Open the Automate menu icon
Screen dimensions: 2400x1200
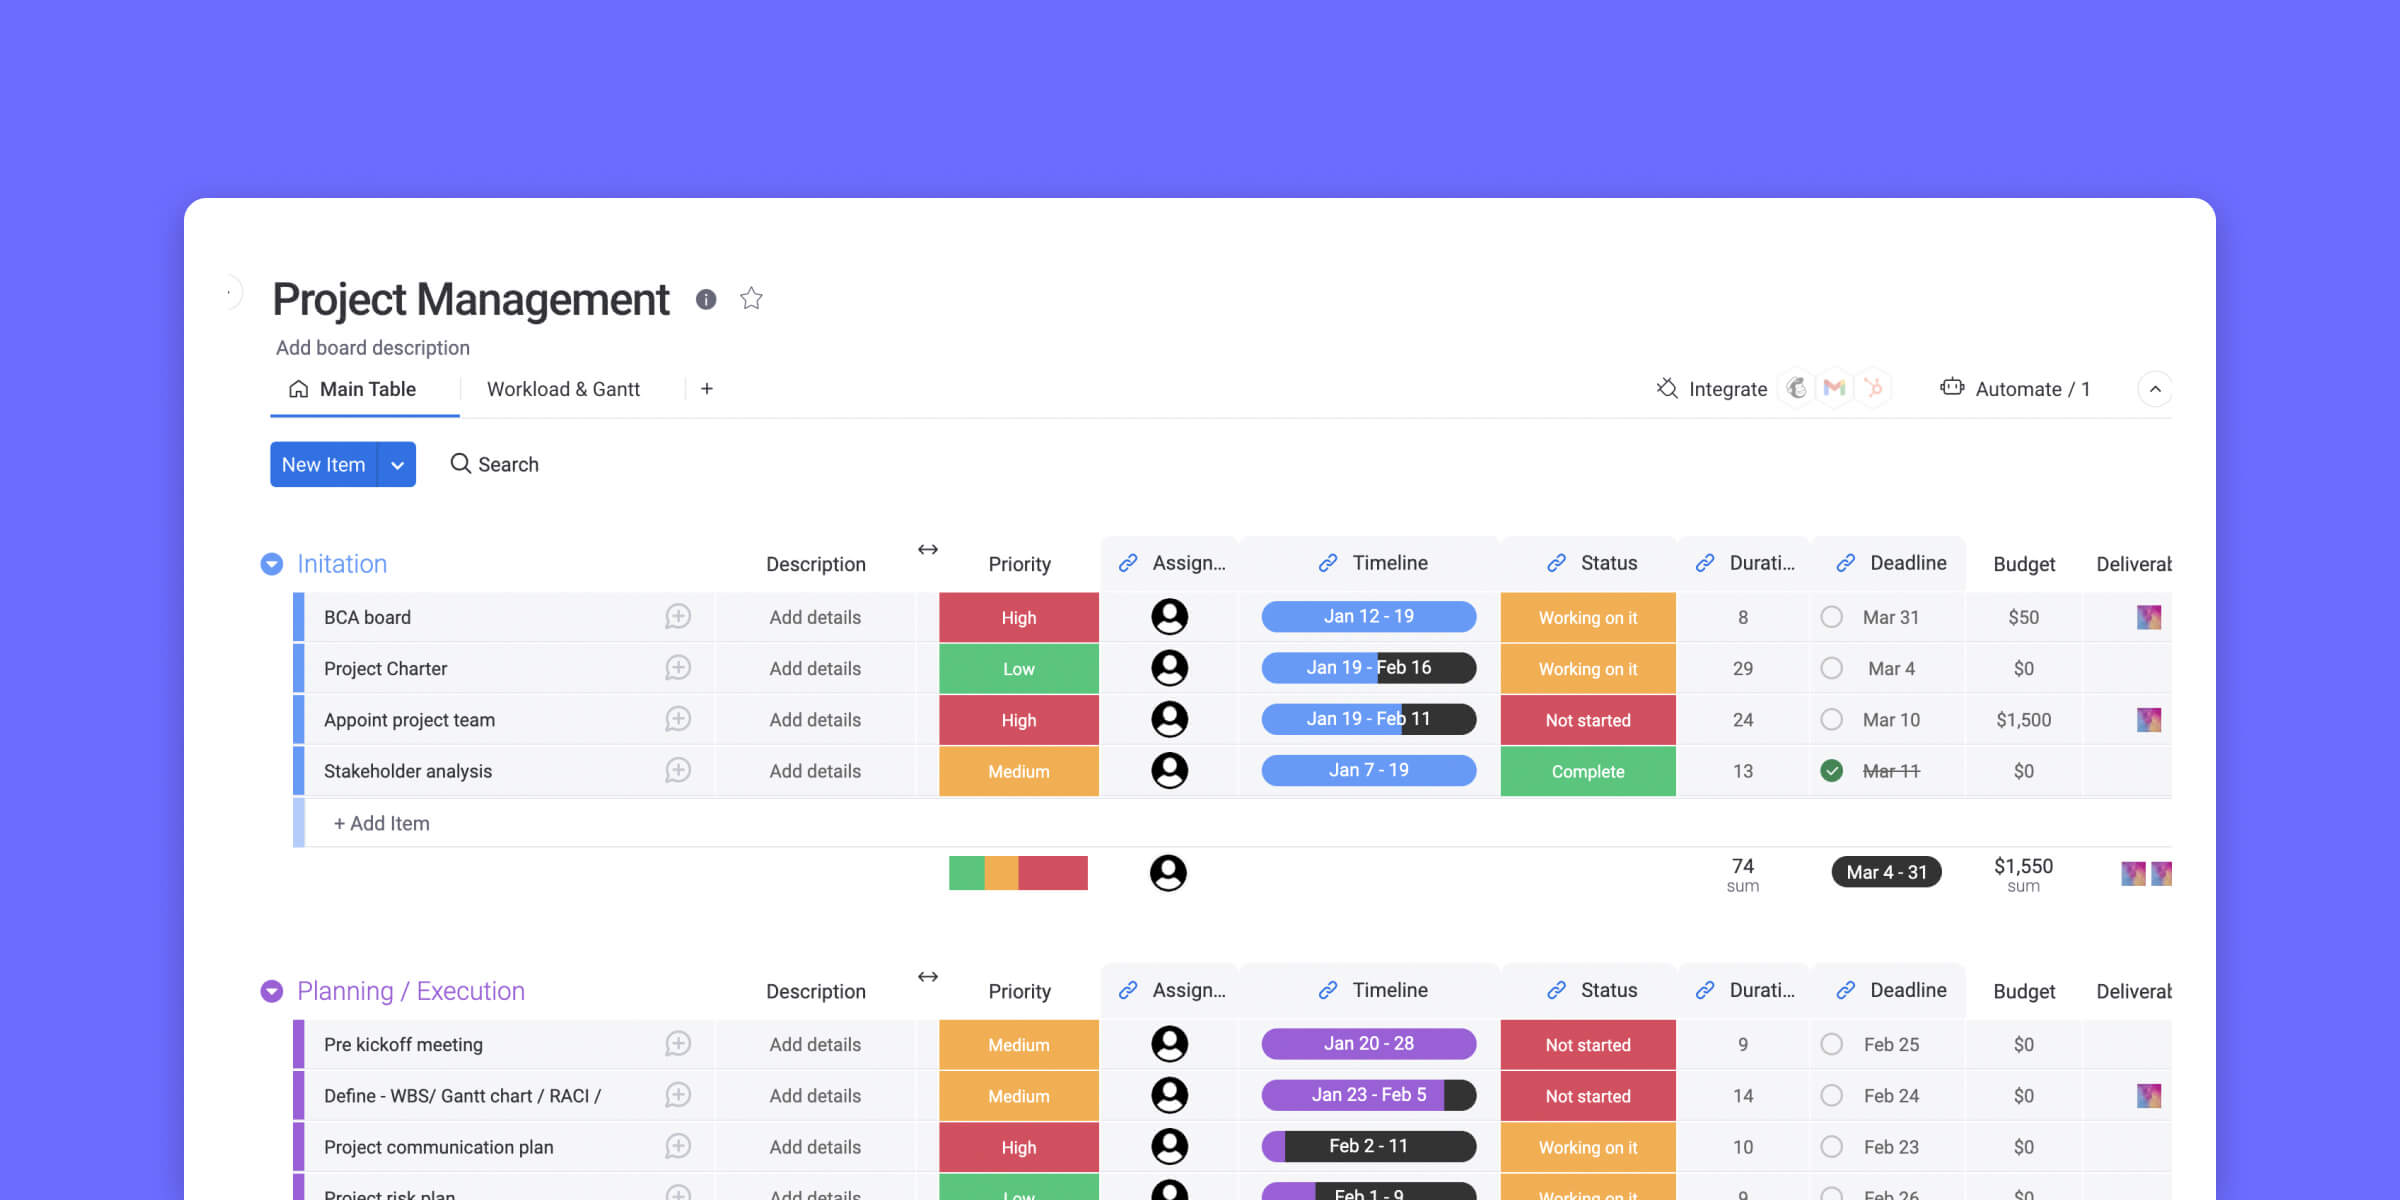1950,389
